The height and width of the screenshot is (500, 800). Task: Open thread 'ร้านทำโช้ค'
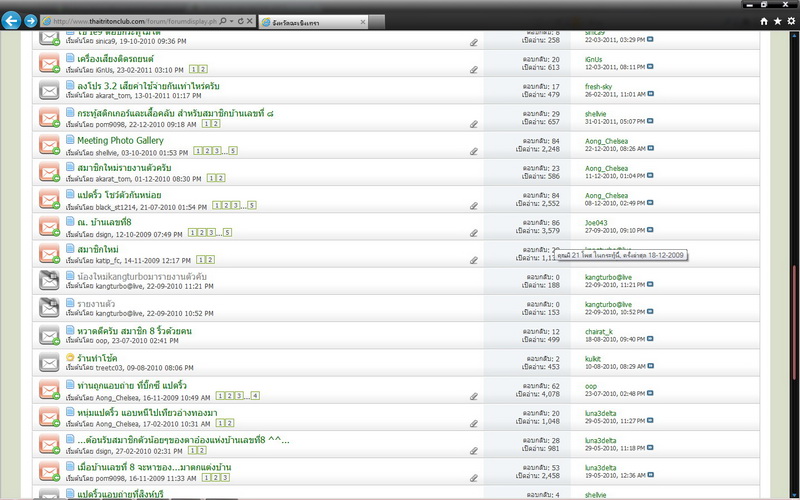pyautogui.click(x=97, y=358)
